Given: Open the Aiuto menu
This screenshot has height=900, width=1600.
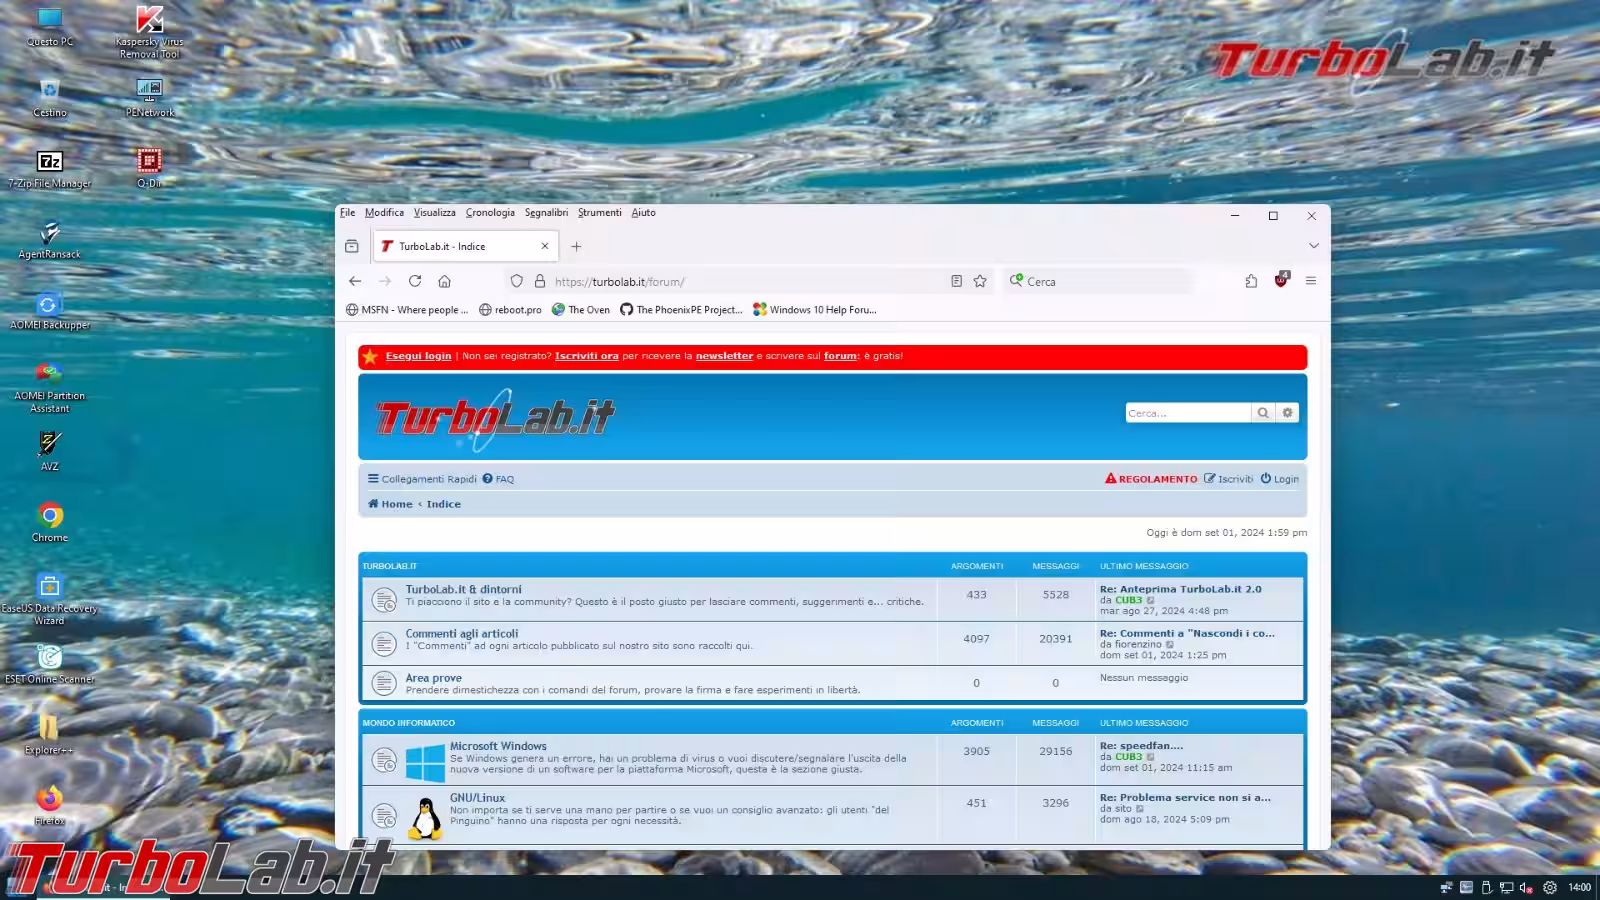Looking at the screenshot, I should click(643, 213).
